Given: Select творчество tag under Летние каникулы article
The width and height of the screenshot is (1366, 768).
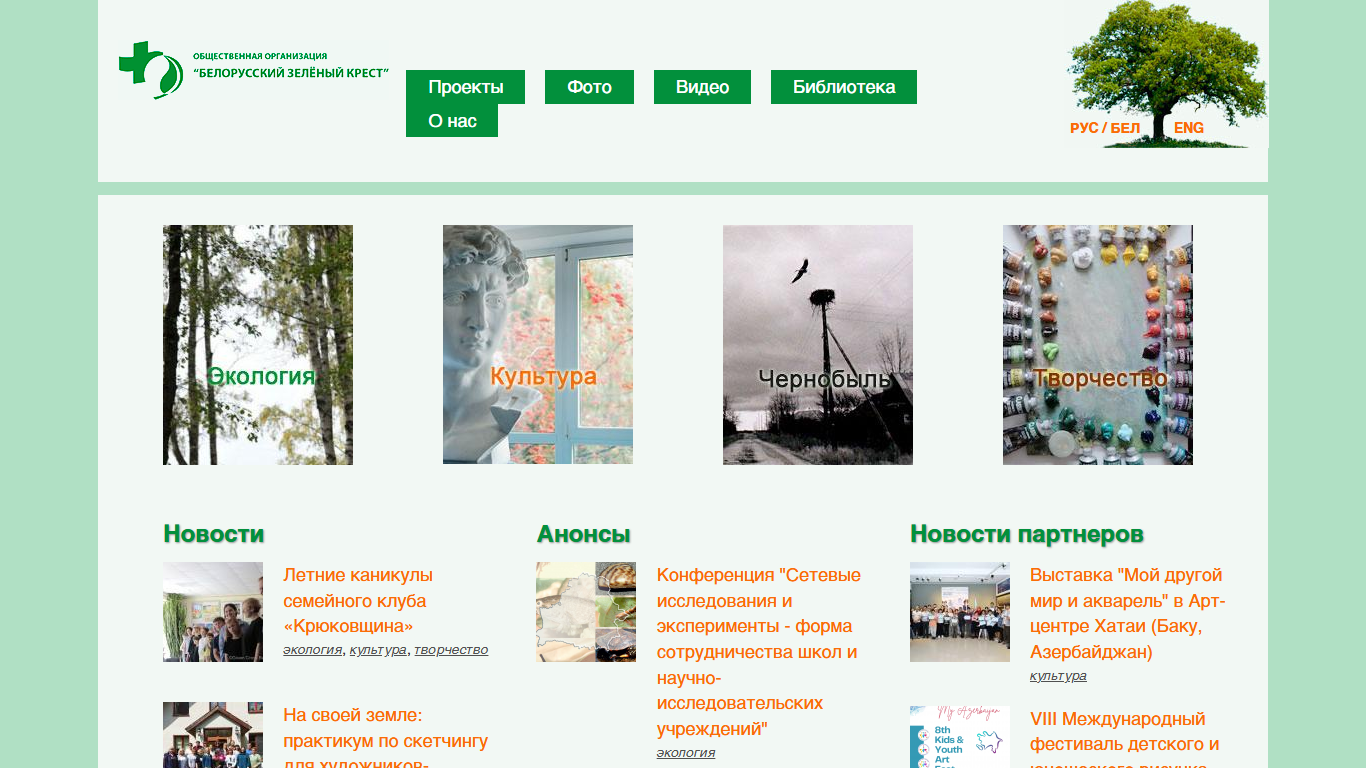Looking at the screenshot, I should (x=451, y=650).
